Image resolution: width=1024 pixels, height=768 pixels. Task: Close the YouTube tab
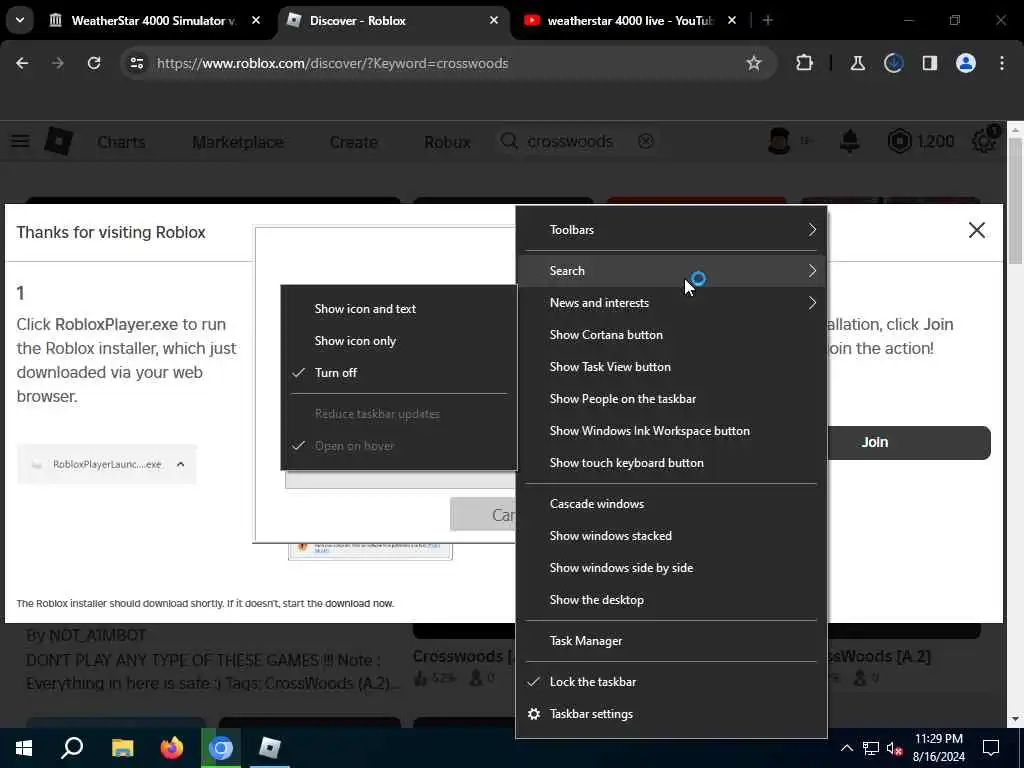tap(732, 20)
